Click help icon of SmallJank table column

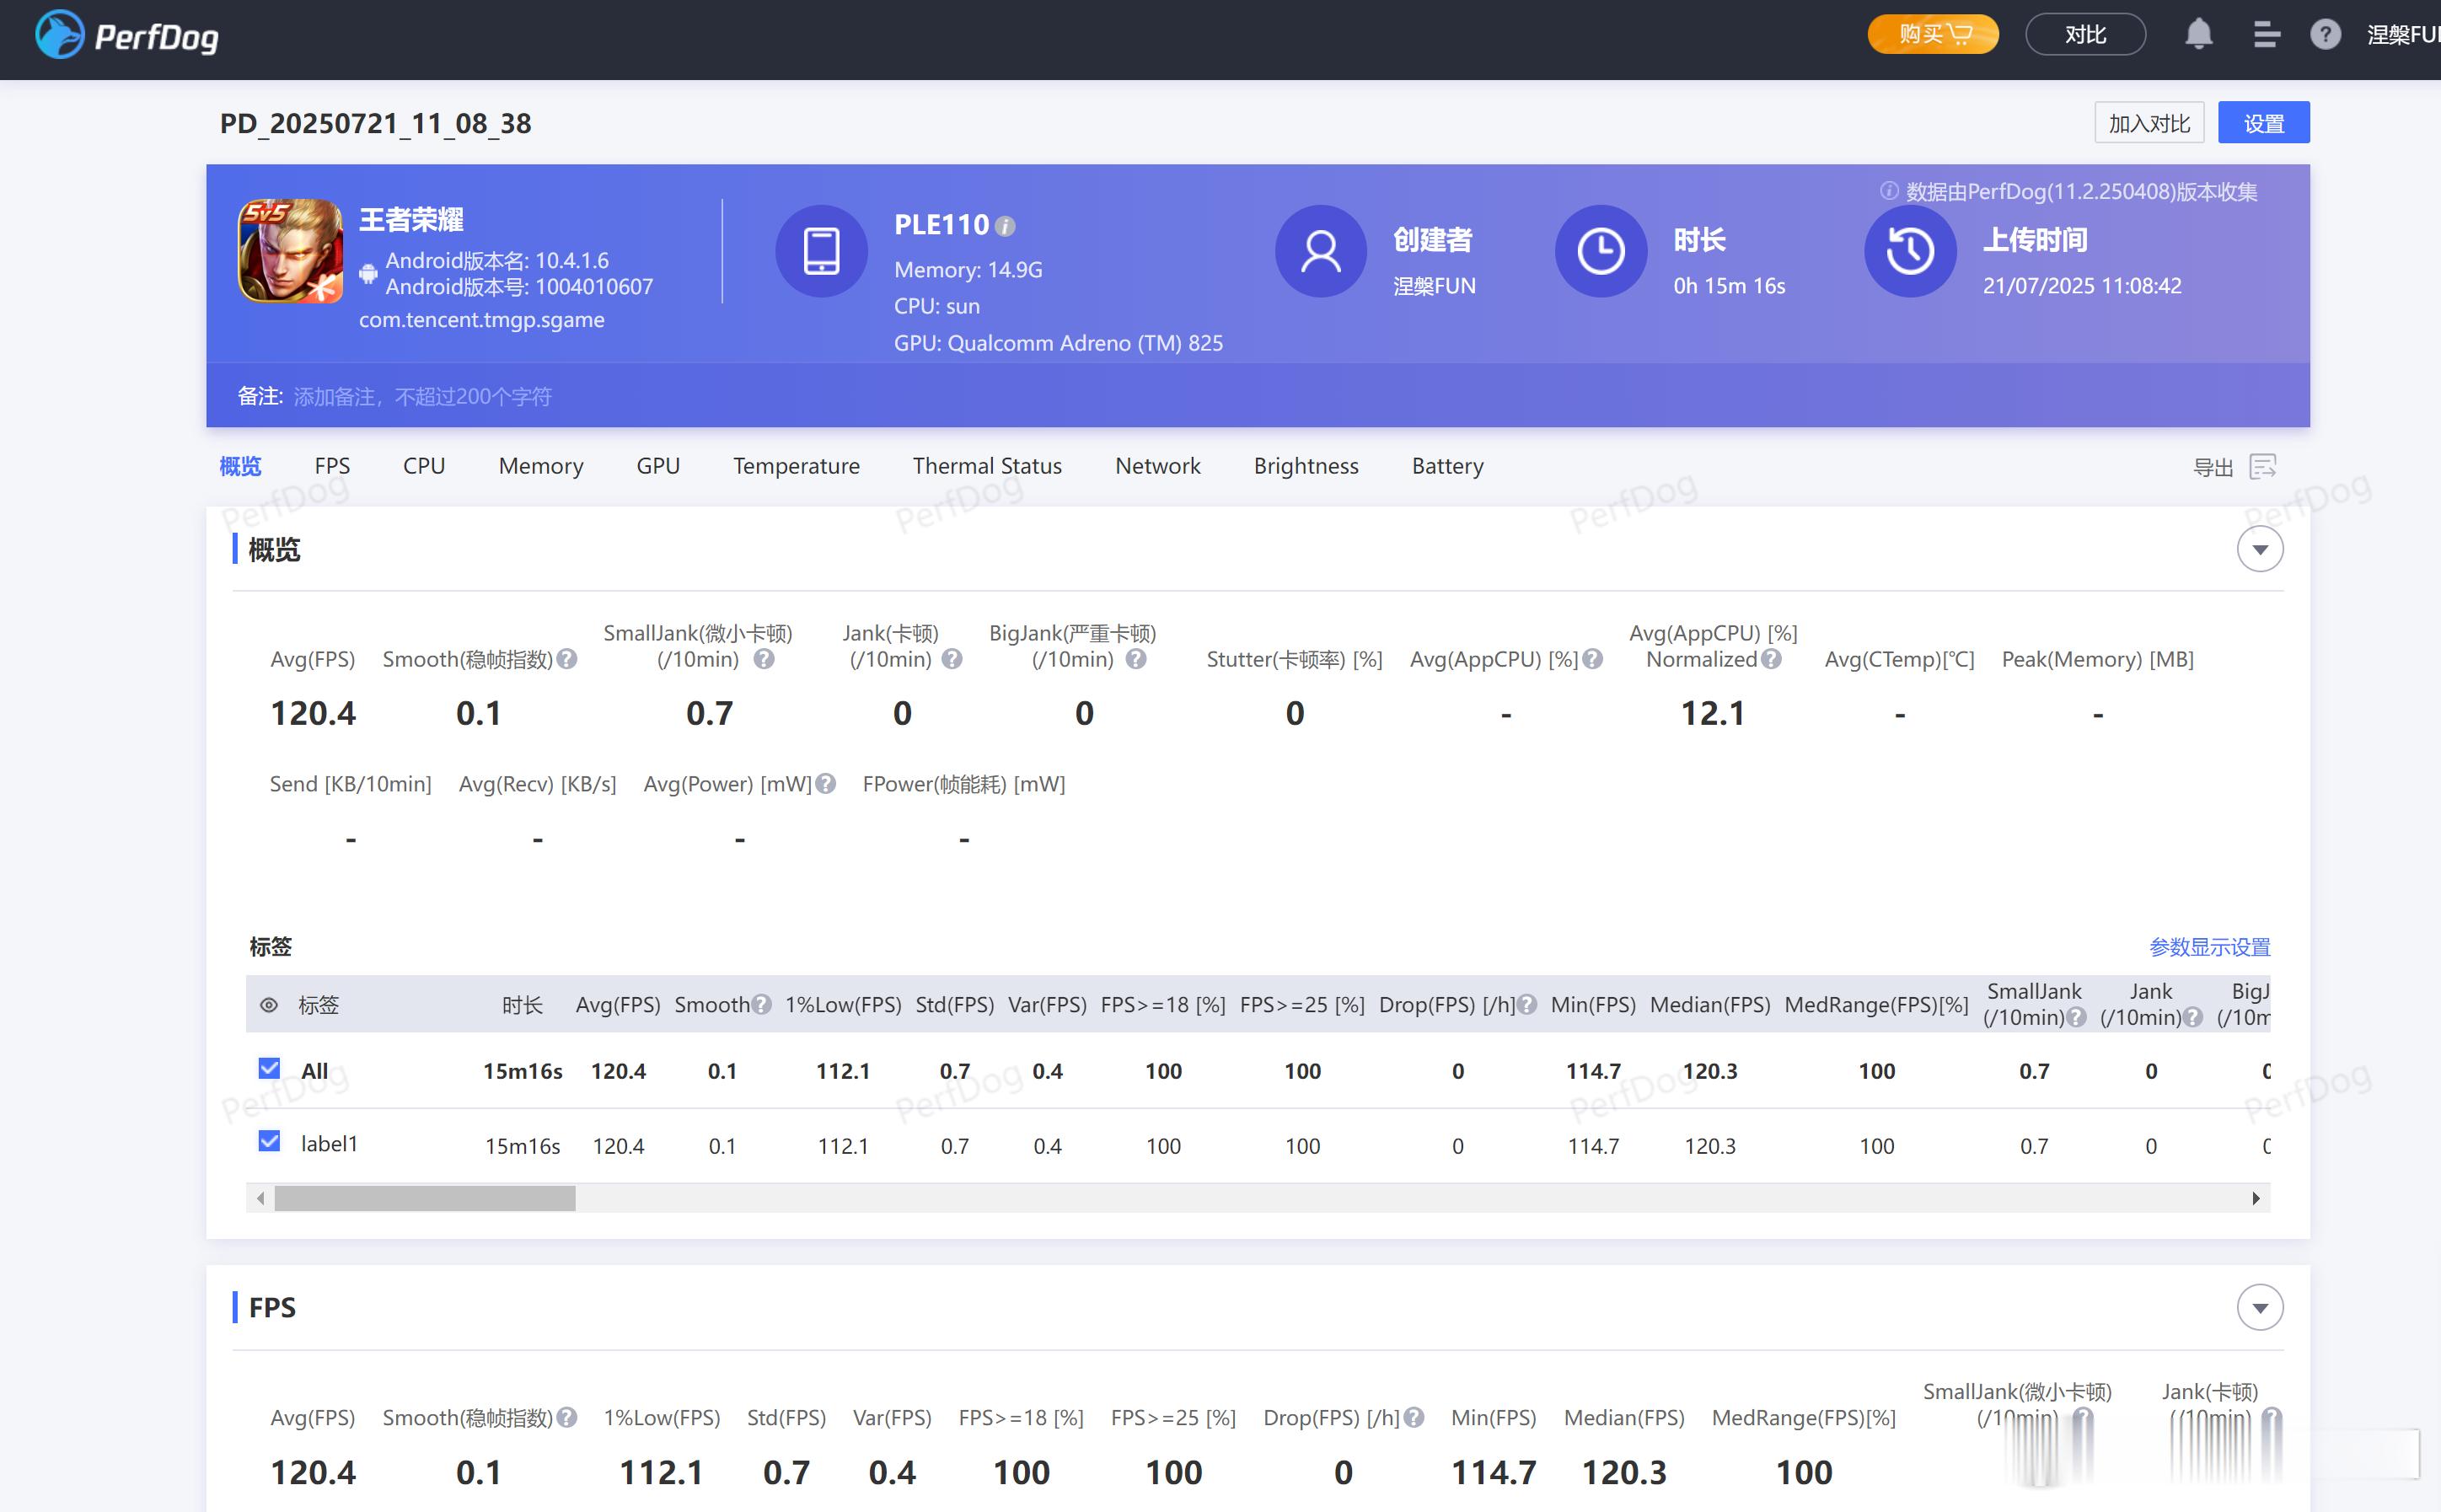pyautogui.click(x=2076, y=1017)
